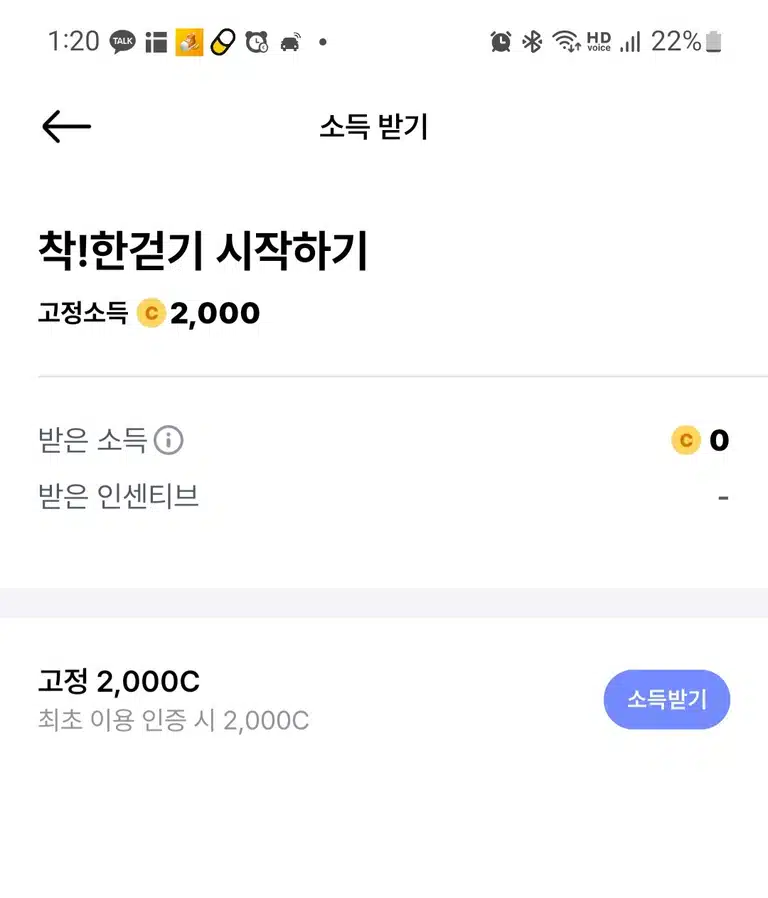Tap the orange app notification thumbnail
Viewport: 768px width, 898px height.
189,42
